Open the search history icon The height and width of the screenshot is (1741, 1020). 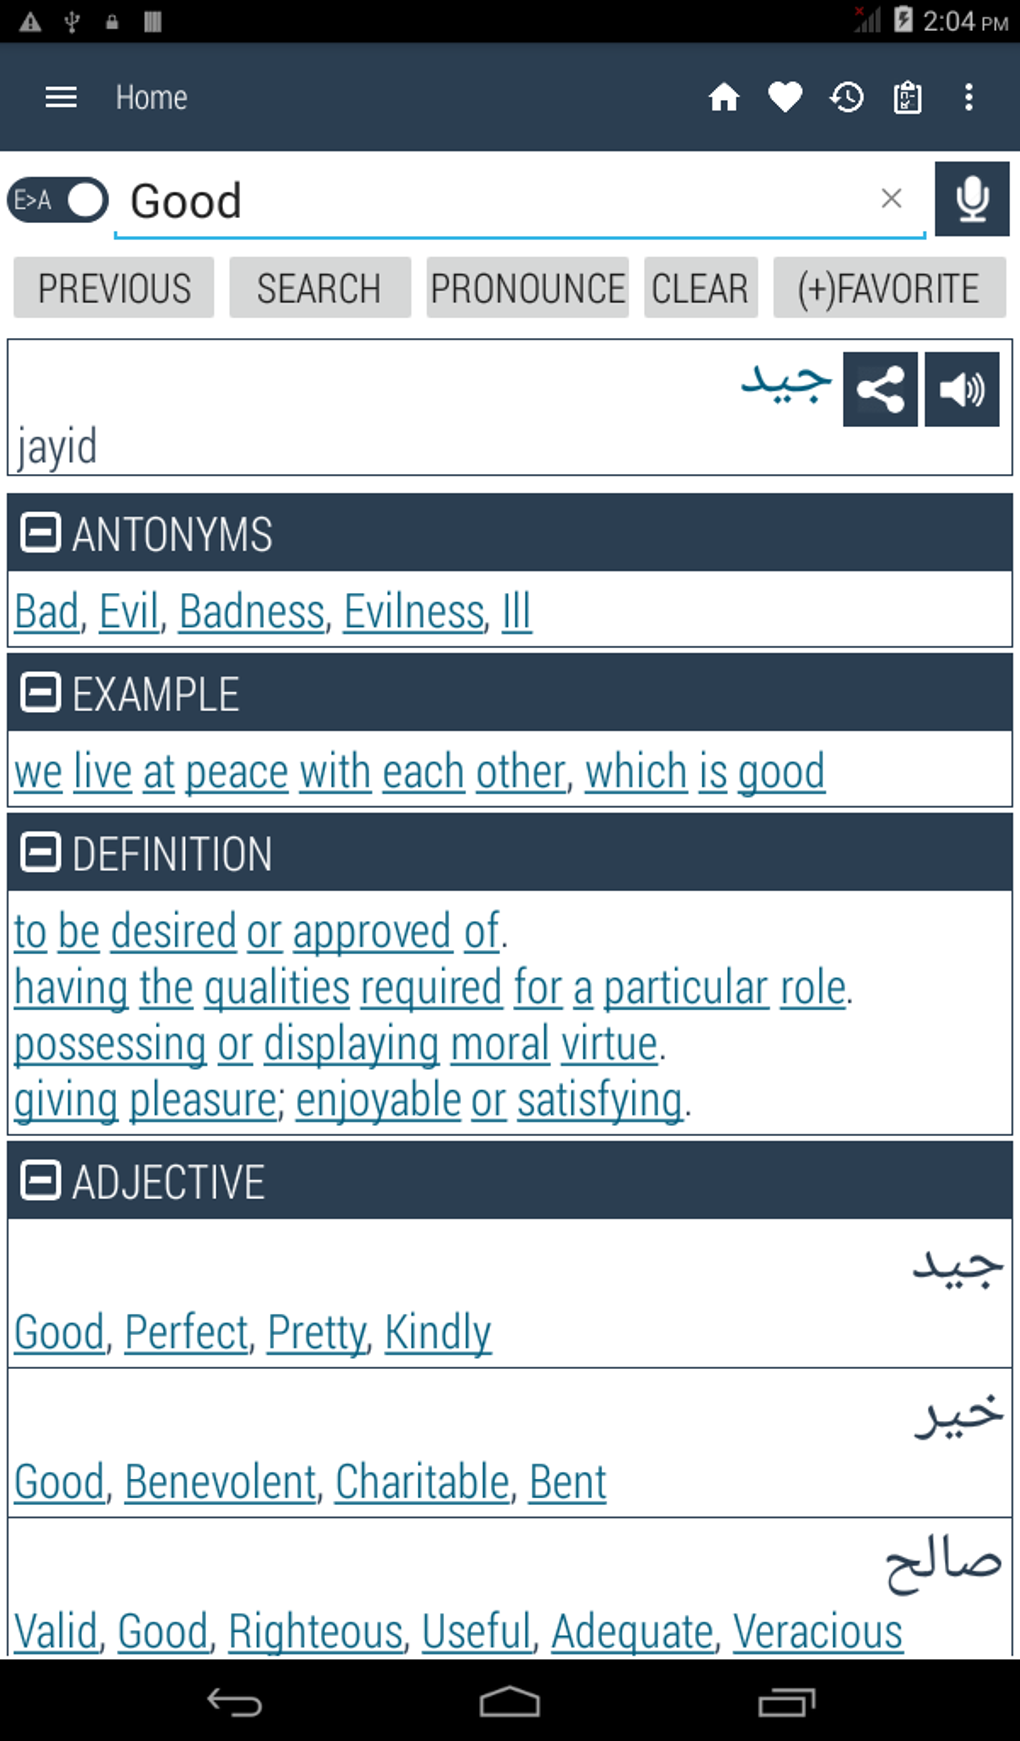[846, 97]
